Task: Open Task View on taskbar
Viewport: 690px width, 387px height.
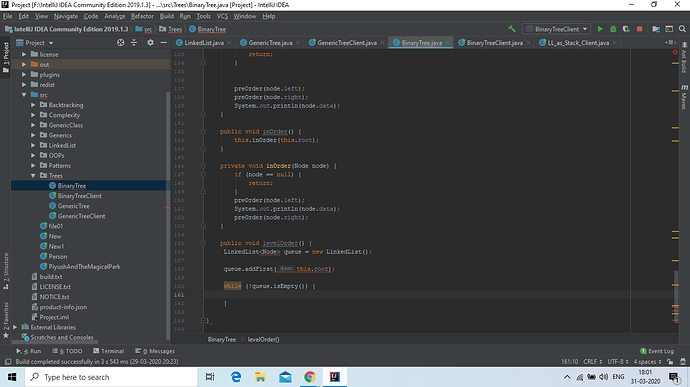Action: [210, 377]
